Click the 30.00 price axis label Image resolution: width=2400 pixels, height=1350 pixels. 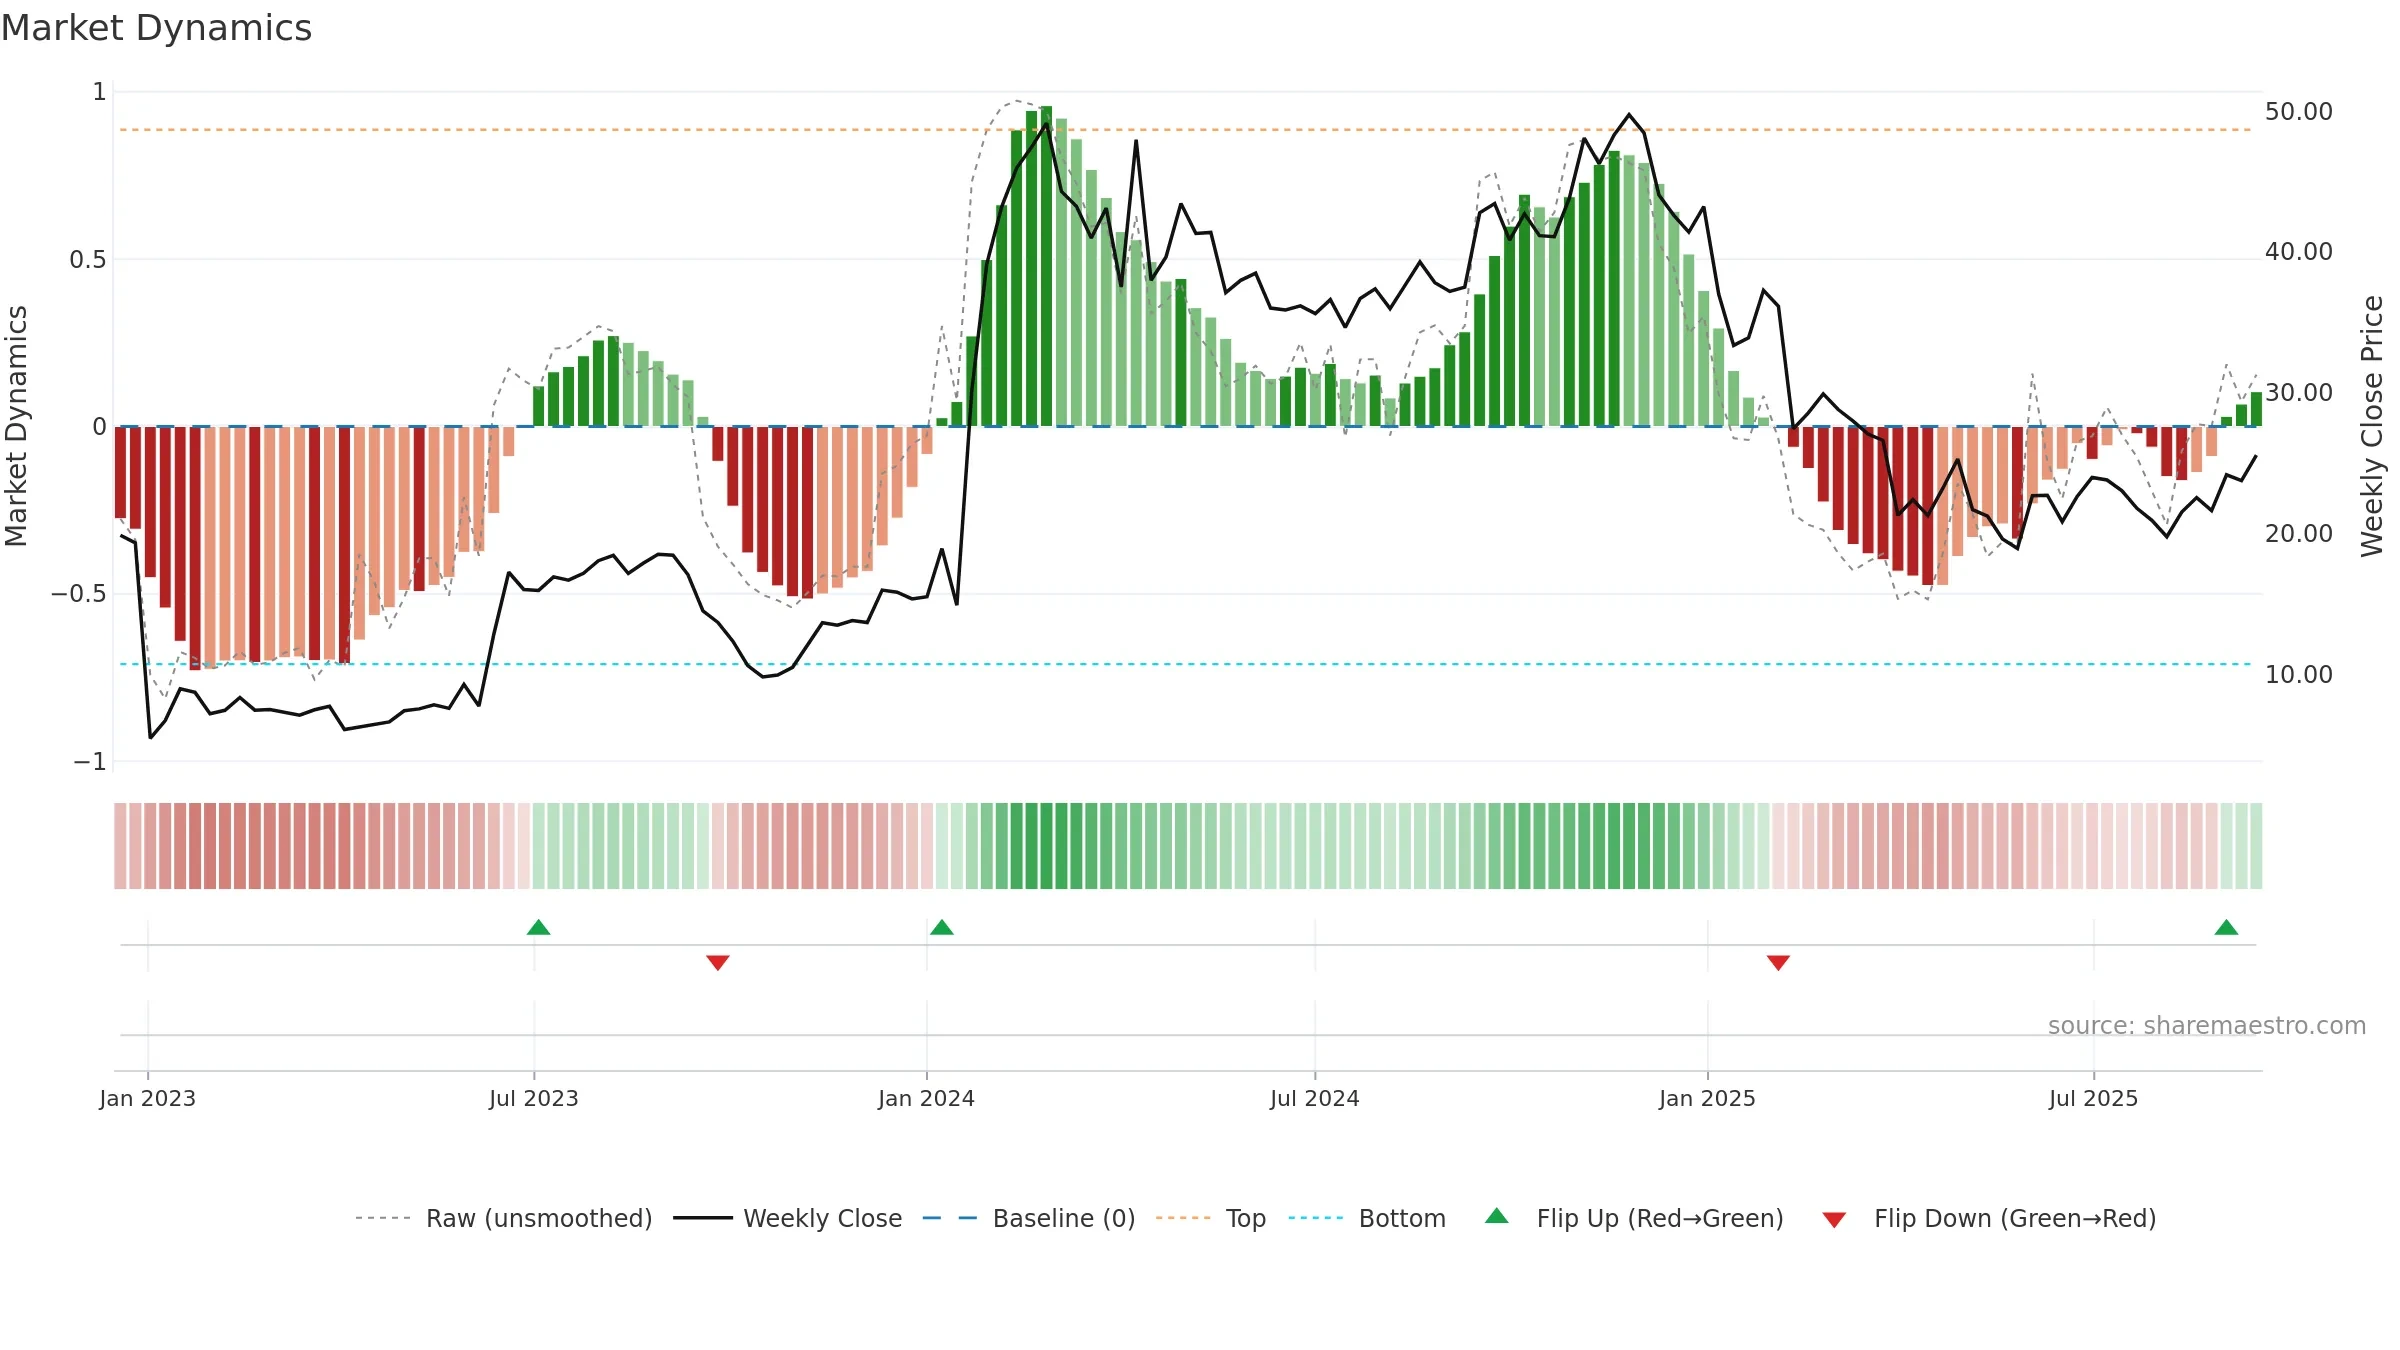pyautogui.click(x=2299, y=393)
